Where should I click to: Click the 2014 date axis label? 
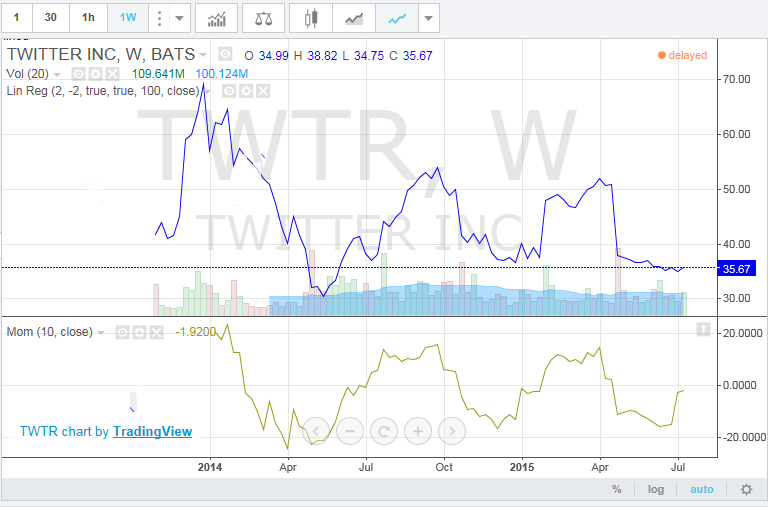point(210,467)
